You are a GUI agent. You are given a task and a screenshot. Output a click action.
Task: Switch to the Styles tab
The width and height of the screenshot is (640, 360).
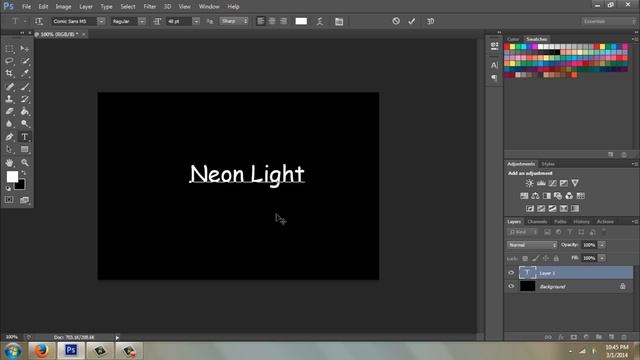[x=548, y=164]
